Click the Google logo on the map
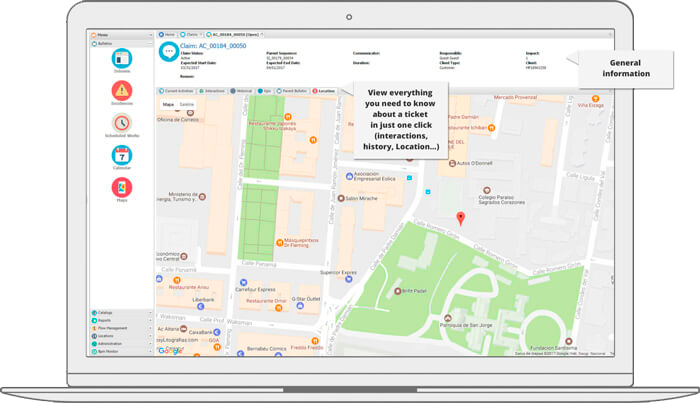The width and height of the screenshot is (700, 403). [x=170, y=351]
